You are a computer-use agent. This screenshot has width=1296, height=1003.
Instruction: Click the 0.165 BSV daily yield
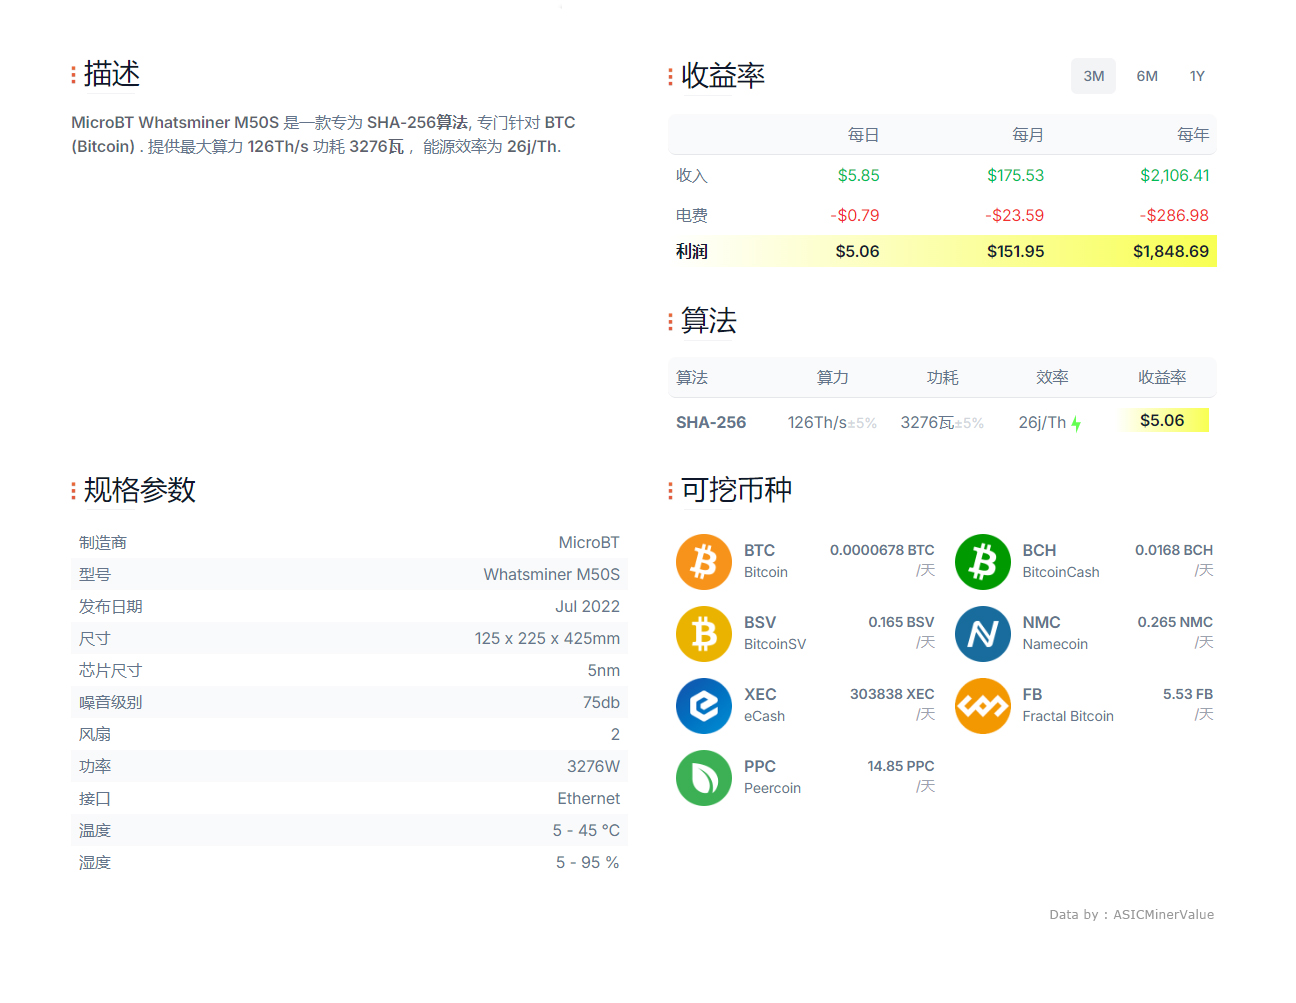coord(901,622)
